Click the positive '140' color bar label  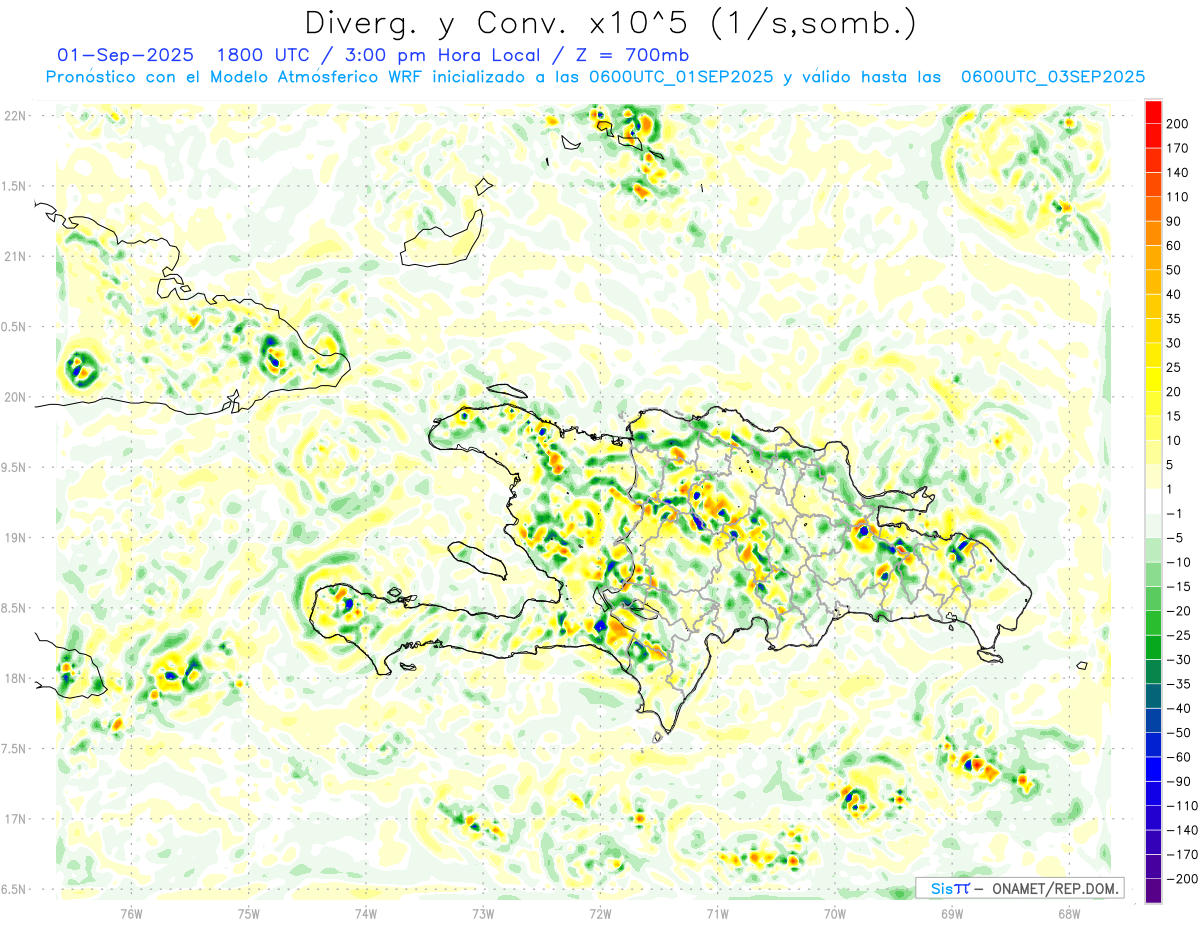(x=1177, y=173)
